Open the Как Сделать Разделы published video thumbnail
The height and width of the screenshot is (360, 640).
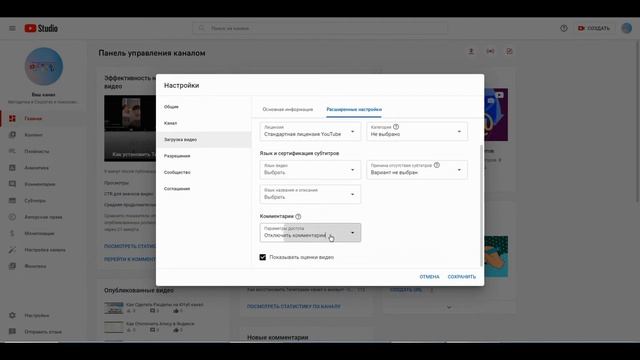point(113,308)
